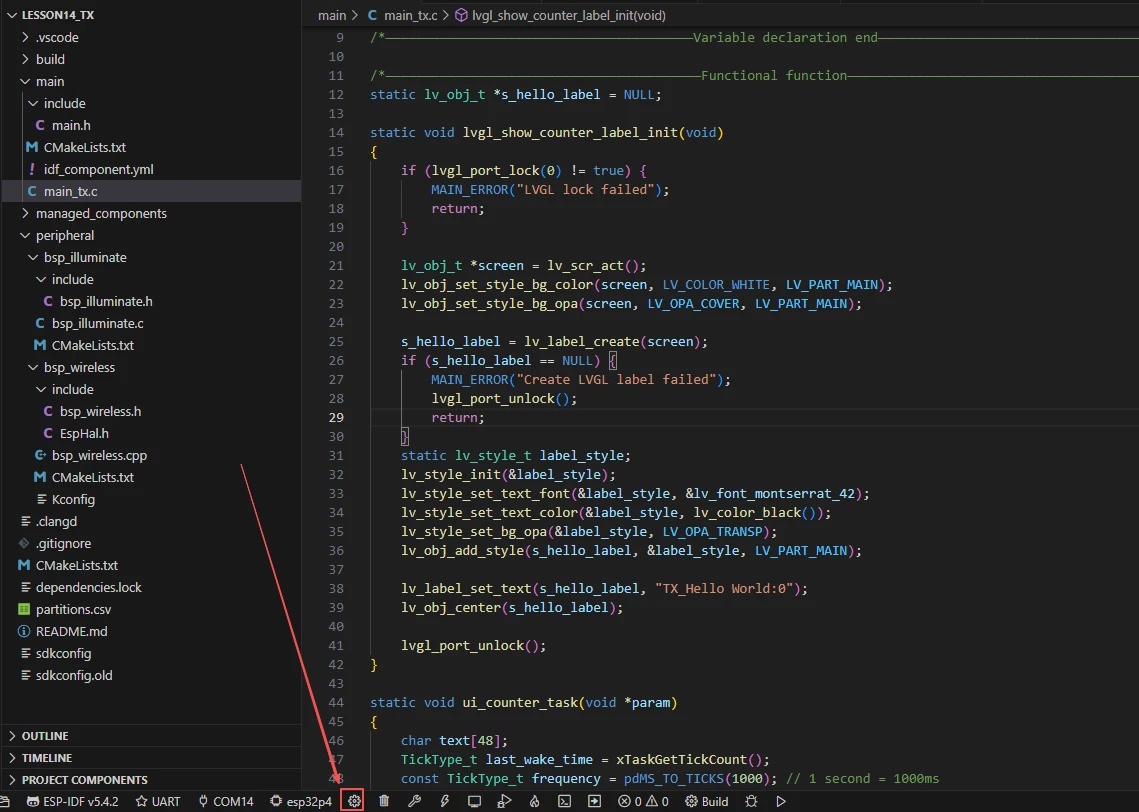Screen dimensions: 1139x812
Task: Open bsp_illuminate.c file in explorer
Action: (x=97, y=323)
